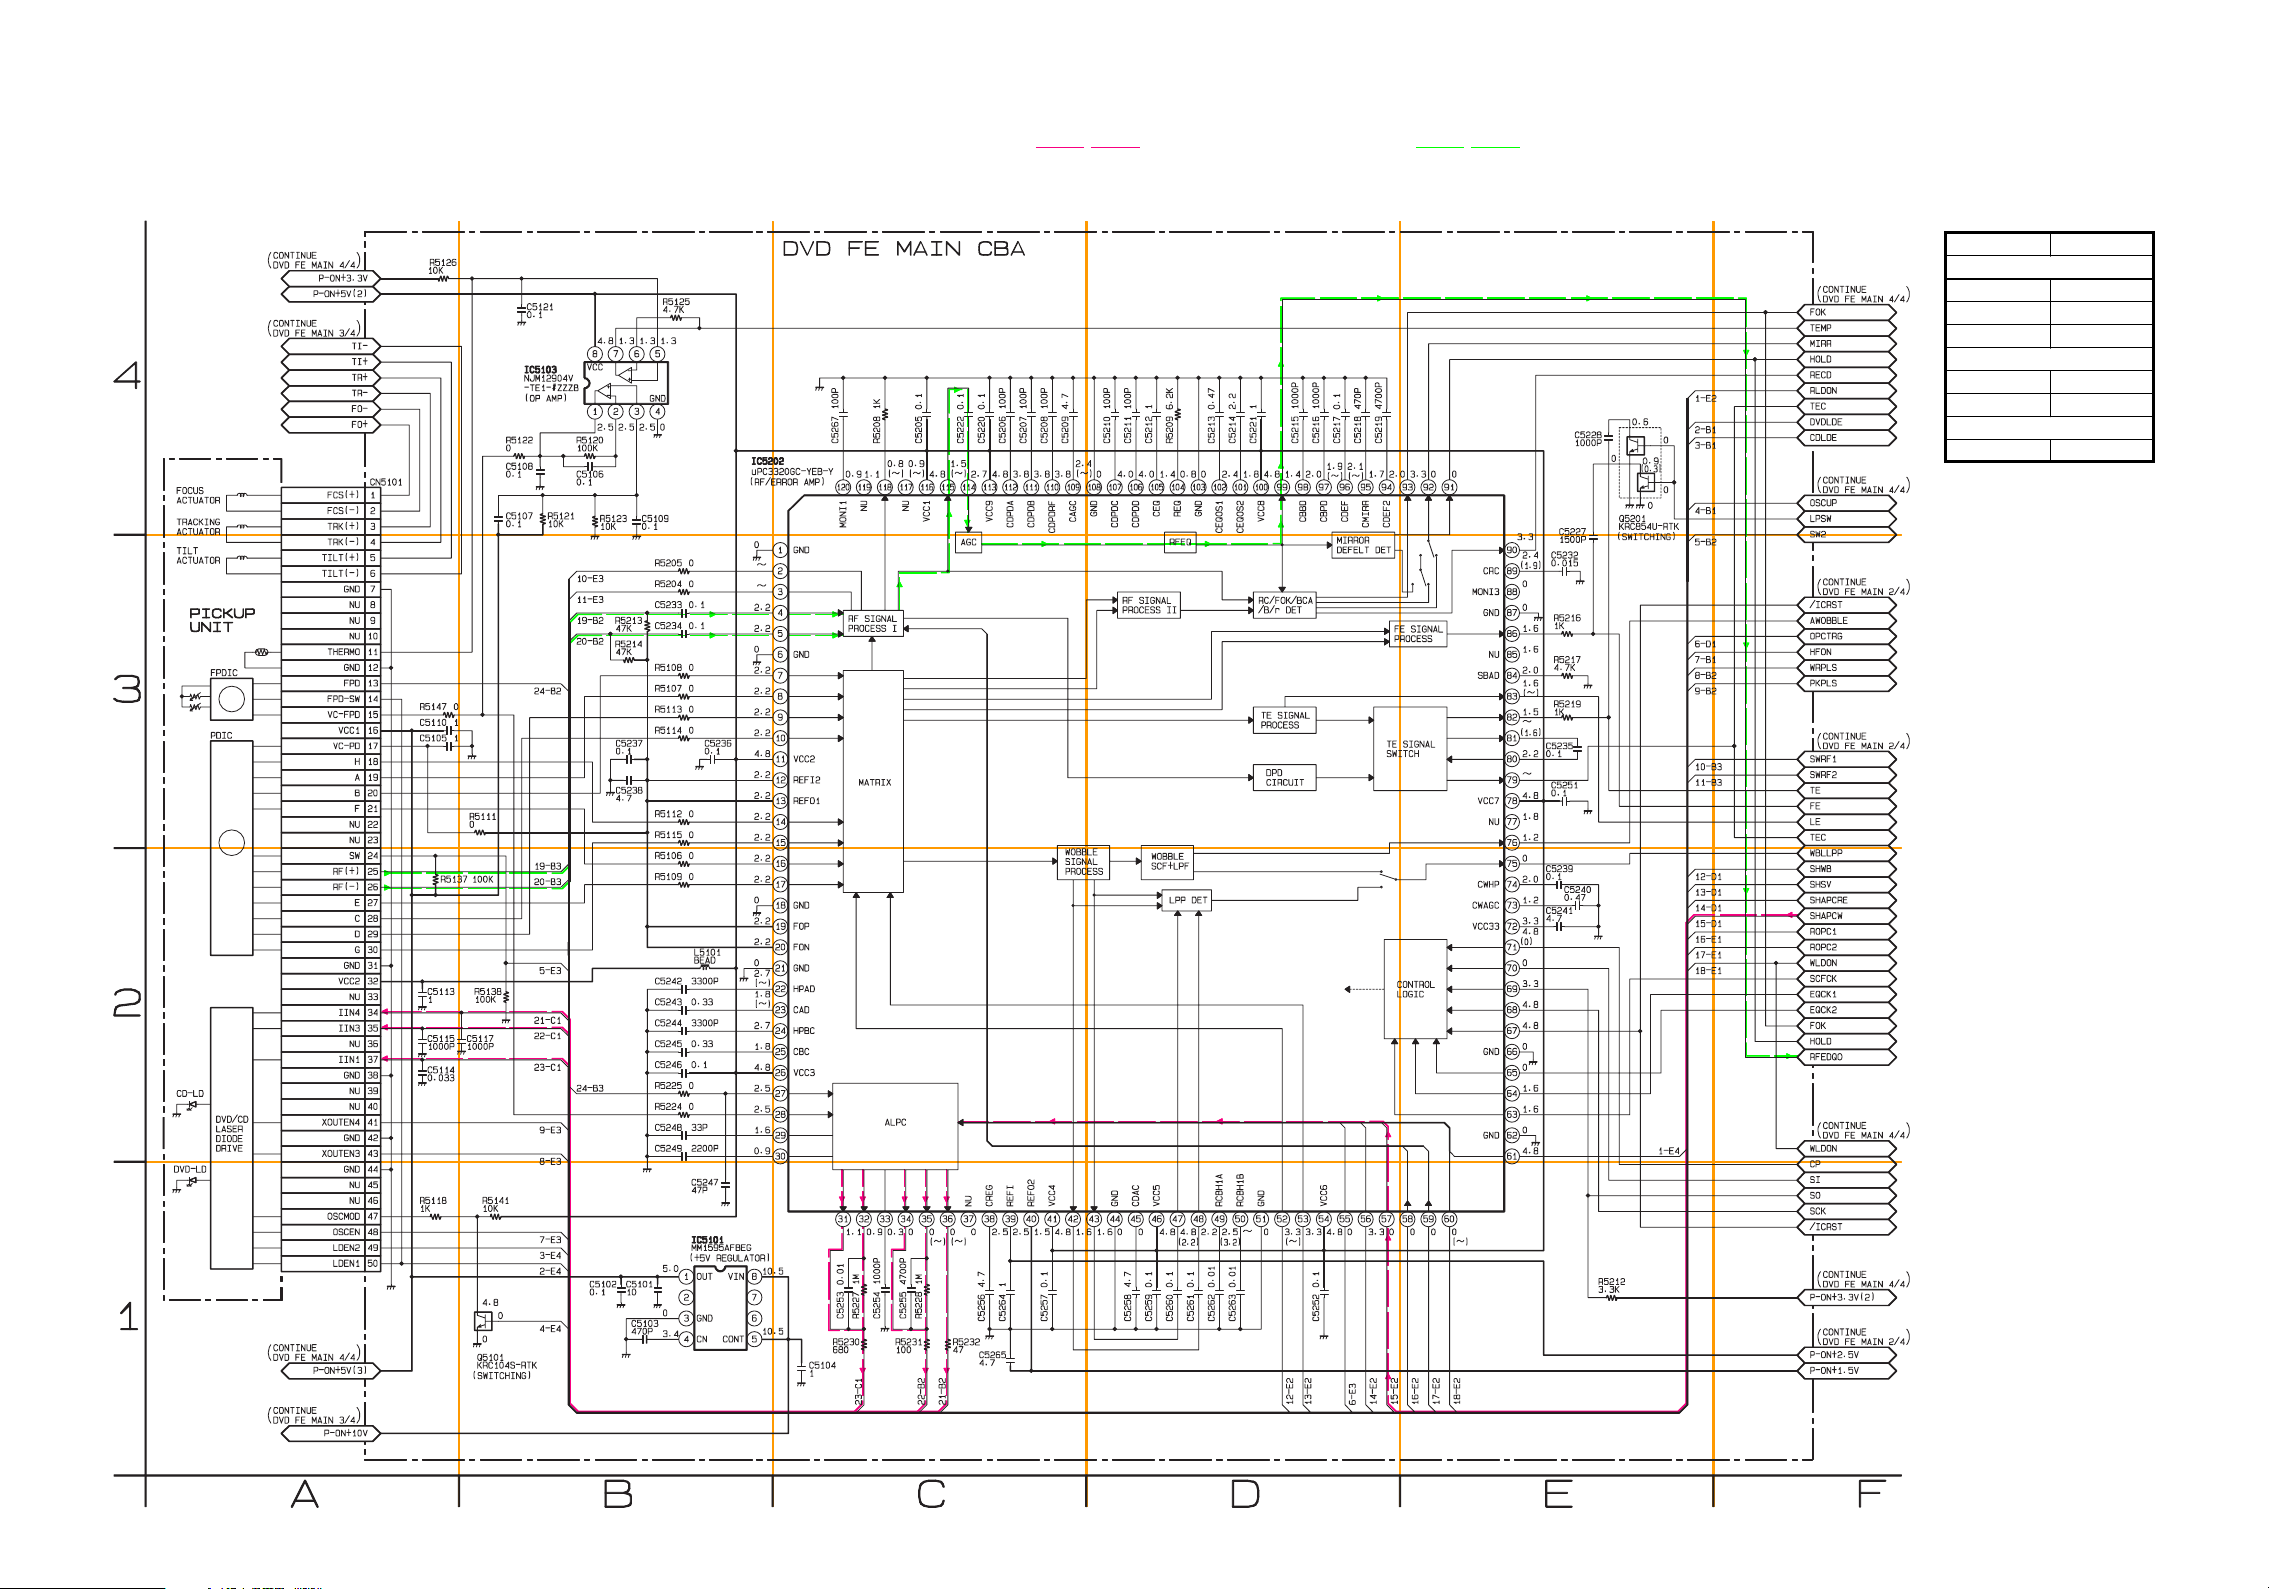Select the 'PICKUP UNIT' label

click(222, 620)
